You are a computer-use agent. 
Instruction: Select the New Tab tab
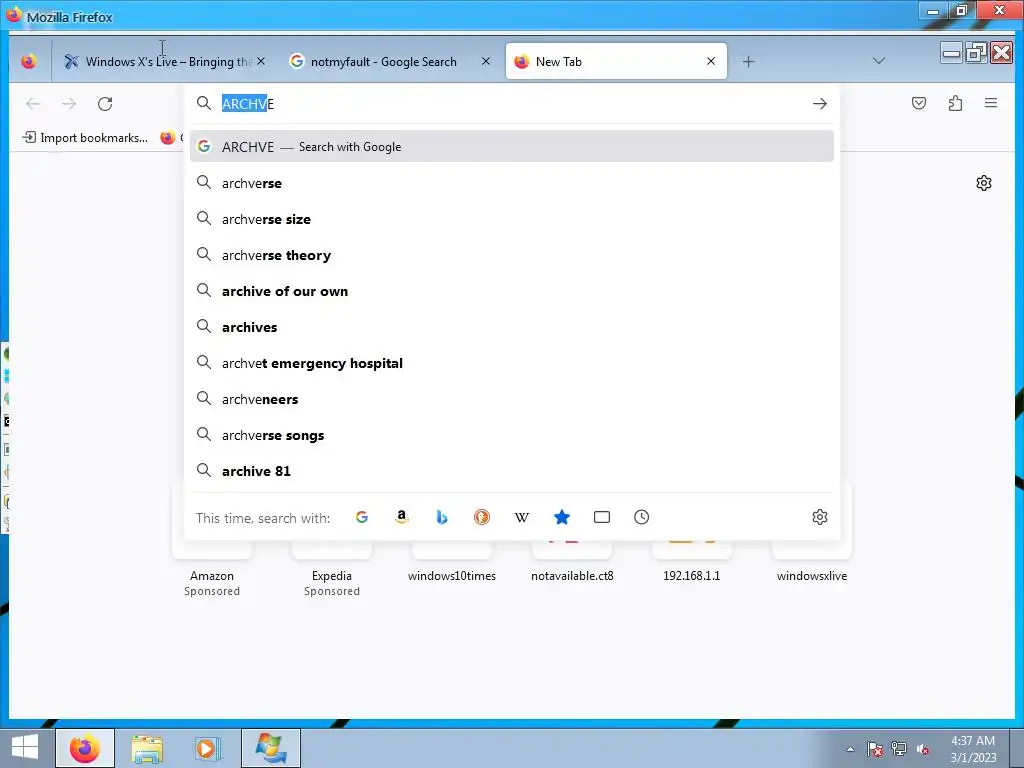[x=616, y=61]
